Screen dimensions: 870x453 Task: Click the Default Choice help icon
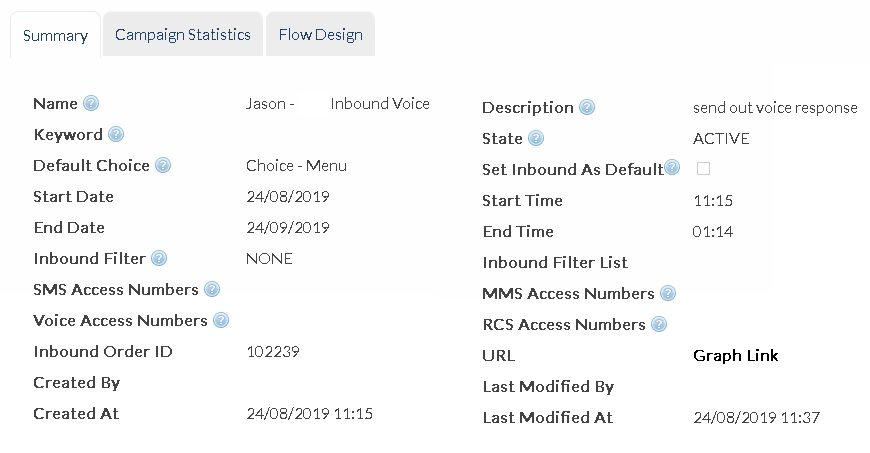point(162,166)
